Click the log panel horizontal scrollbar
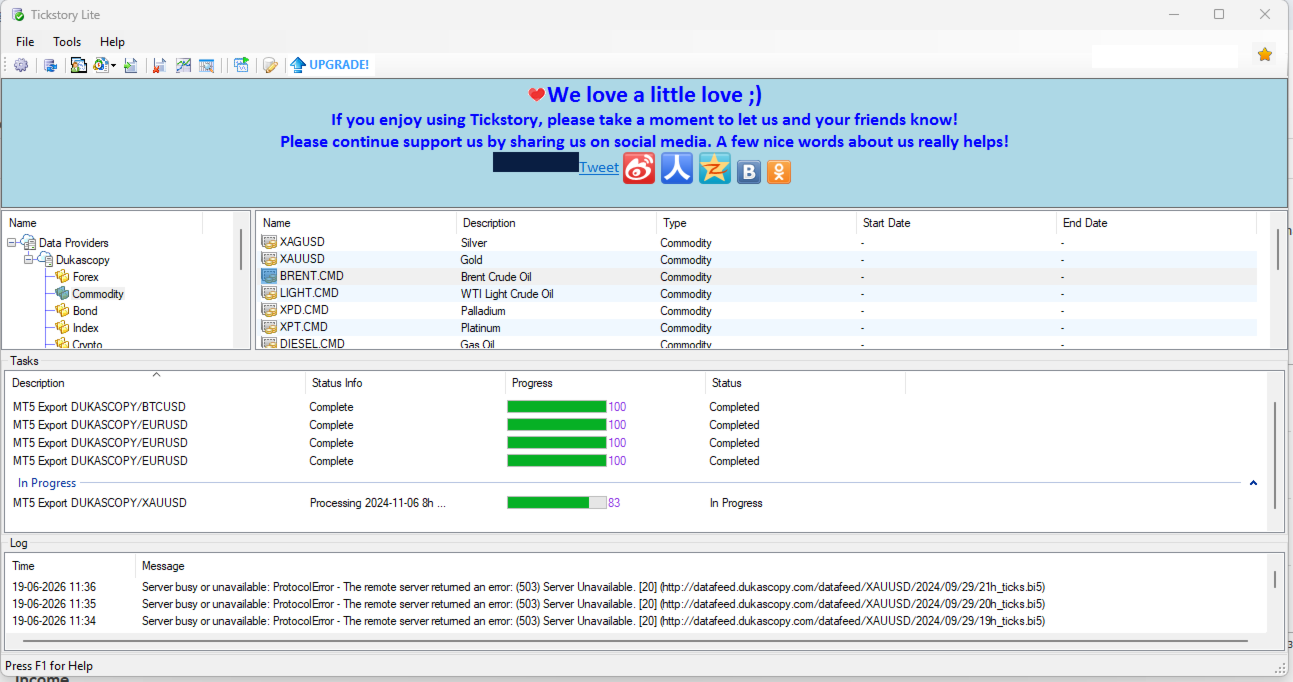Viewport: 1293px width, 682px height. click(635, 640)
